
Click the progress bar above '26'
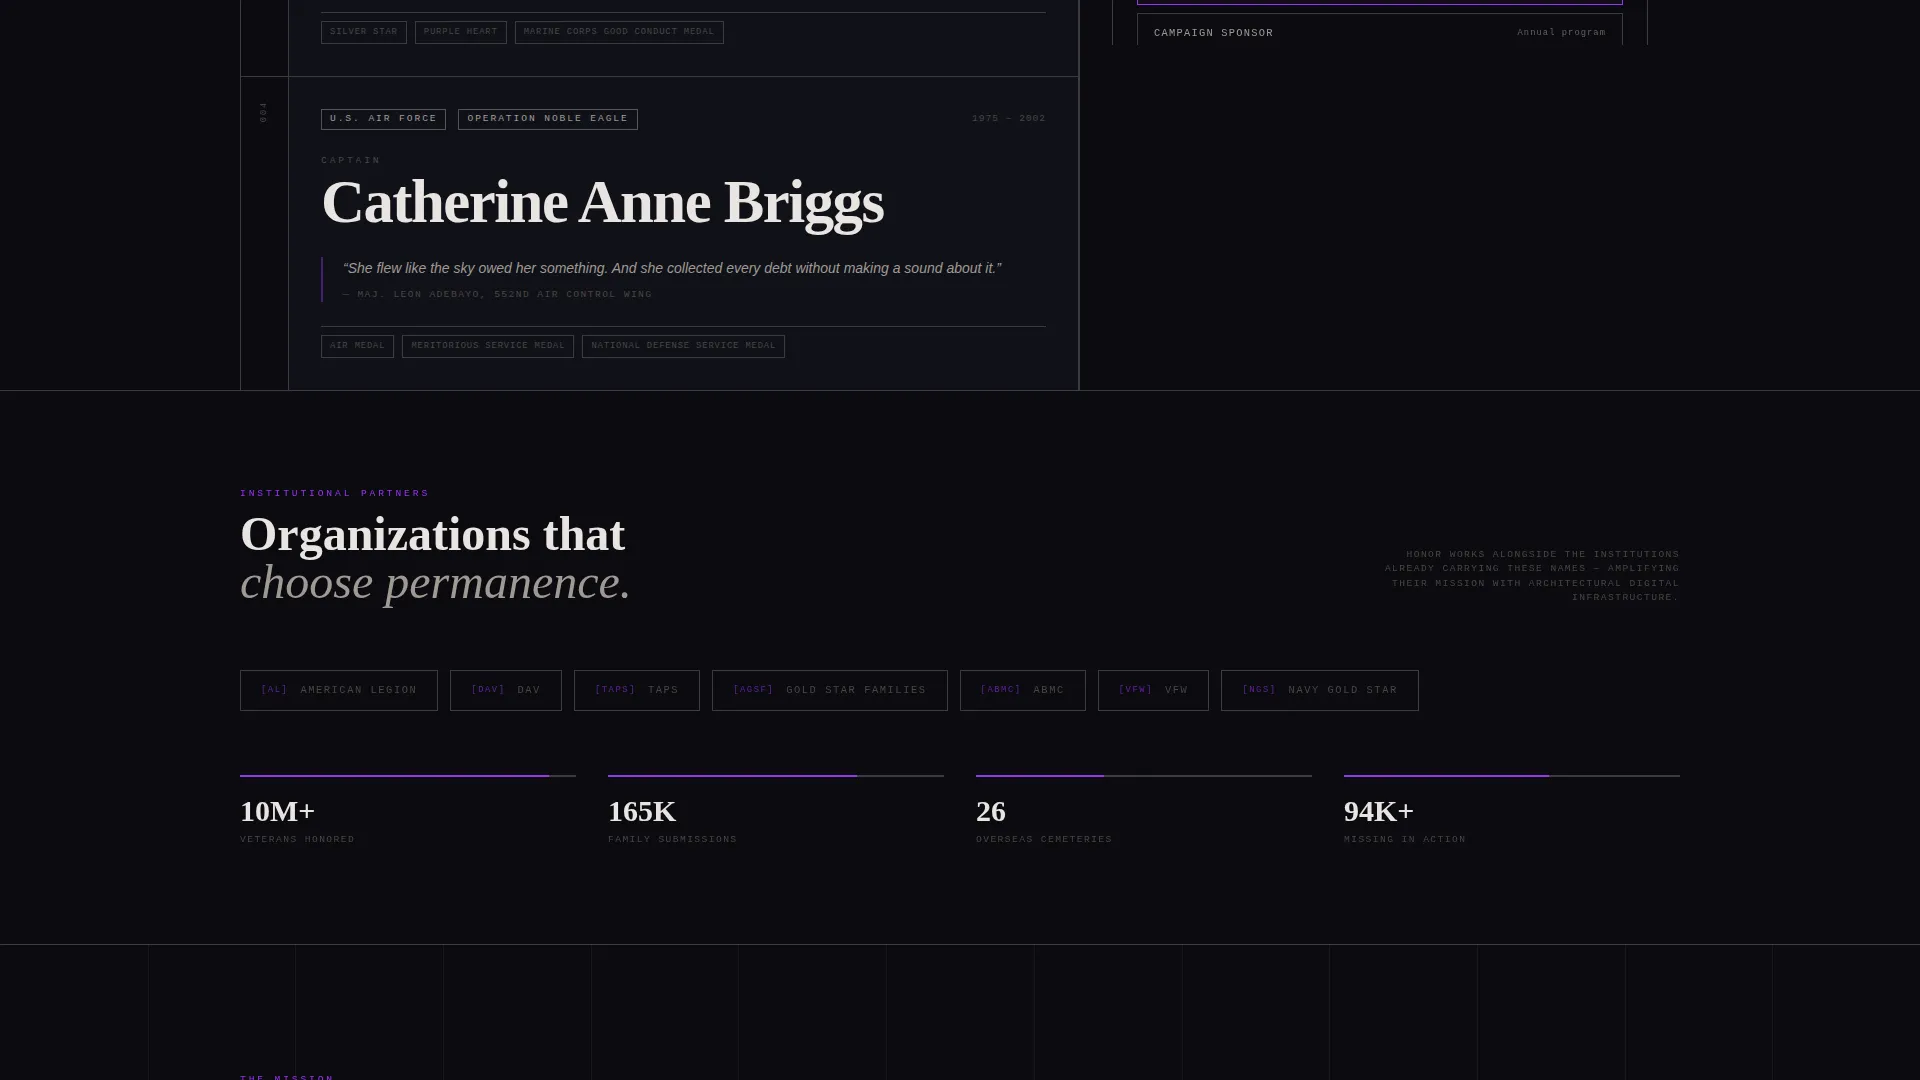point(1144,776)
